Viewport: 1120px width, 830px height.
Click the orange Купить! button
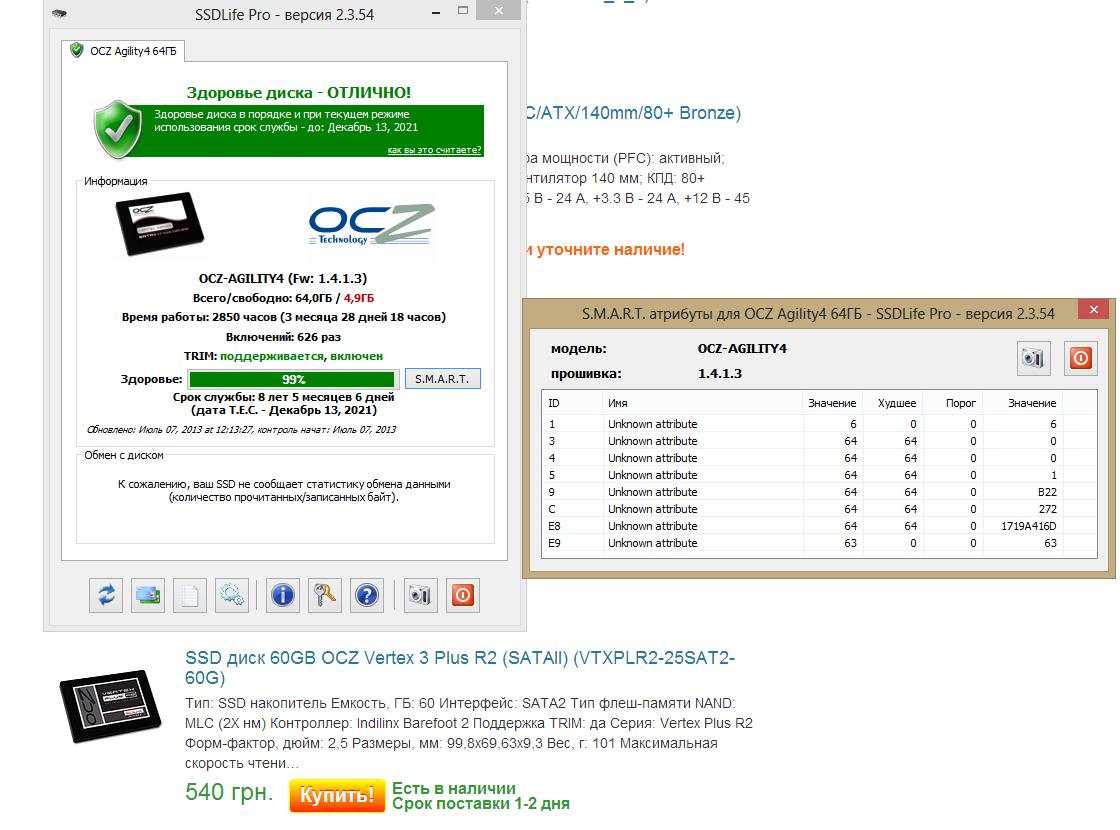coord(337,795)
